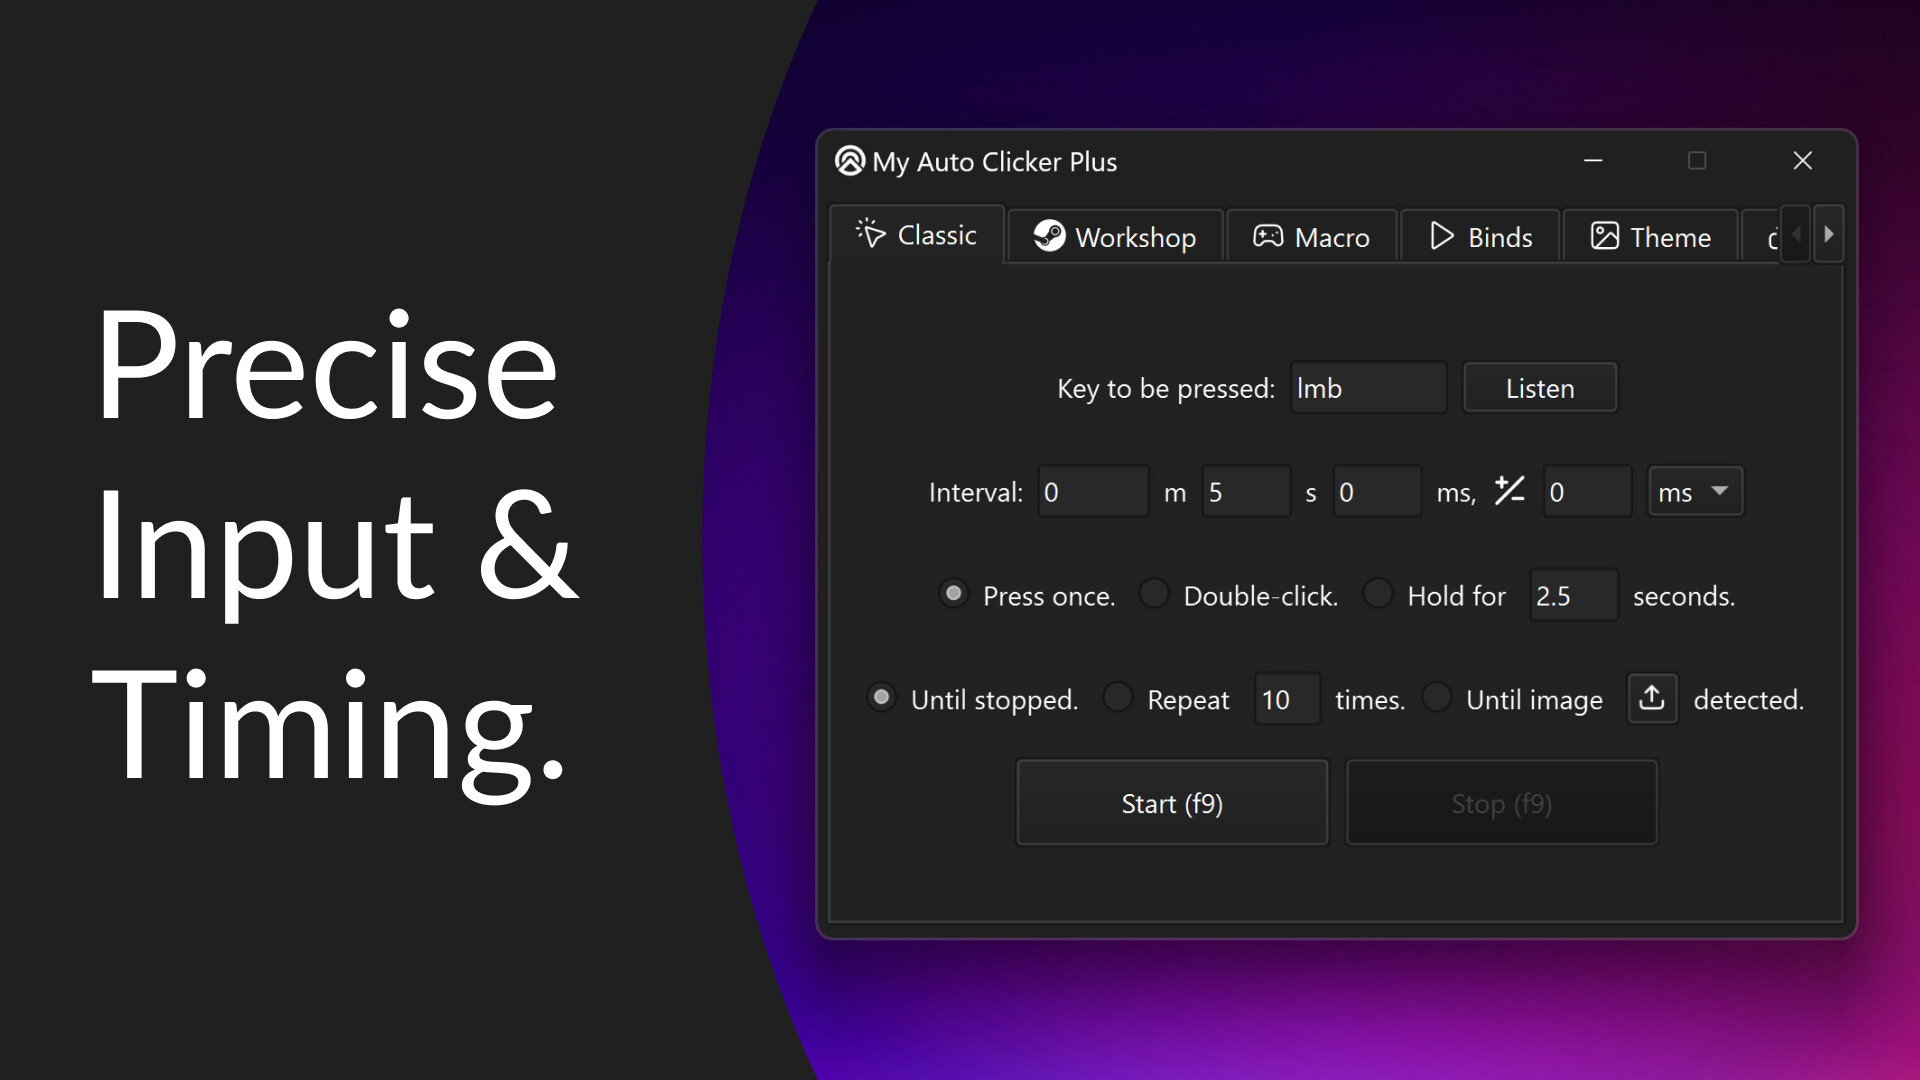Screen dimensions: 1920x1080
Task: Select the Repeat times radio option
Action: [1118, 698]
